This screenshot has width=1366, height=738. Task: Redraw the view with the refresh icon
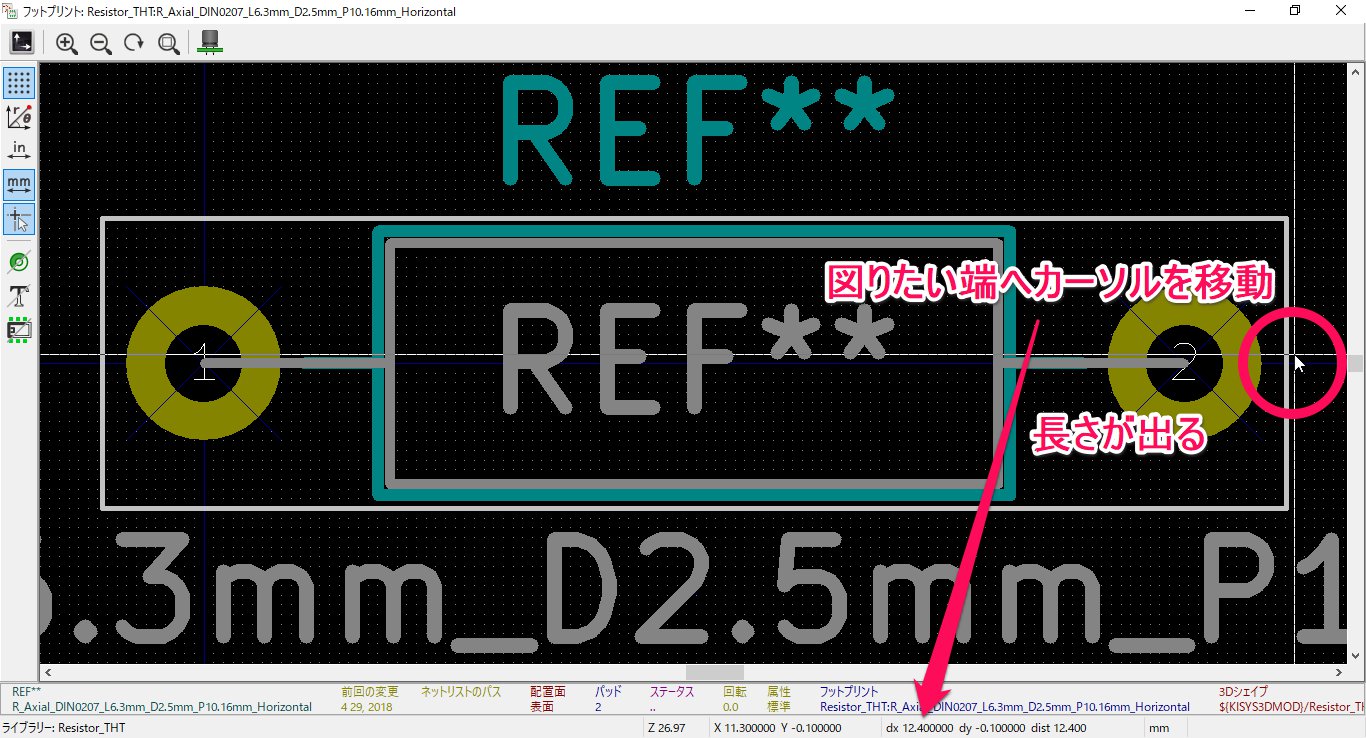pyautogui.click(x=134, y=43)
